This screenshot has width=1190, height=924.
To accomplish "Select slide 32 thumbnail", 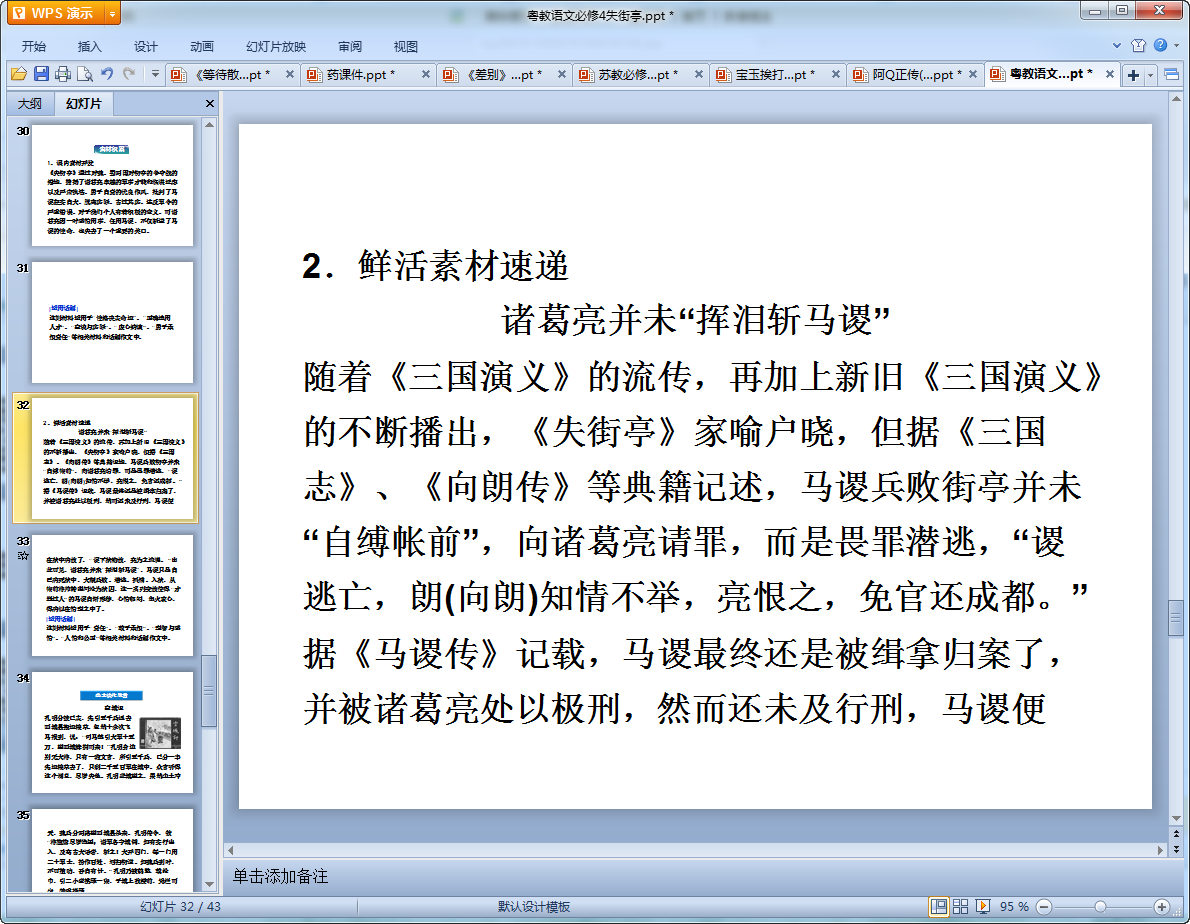I will 112,458.
